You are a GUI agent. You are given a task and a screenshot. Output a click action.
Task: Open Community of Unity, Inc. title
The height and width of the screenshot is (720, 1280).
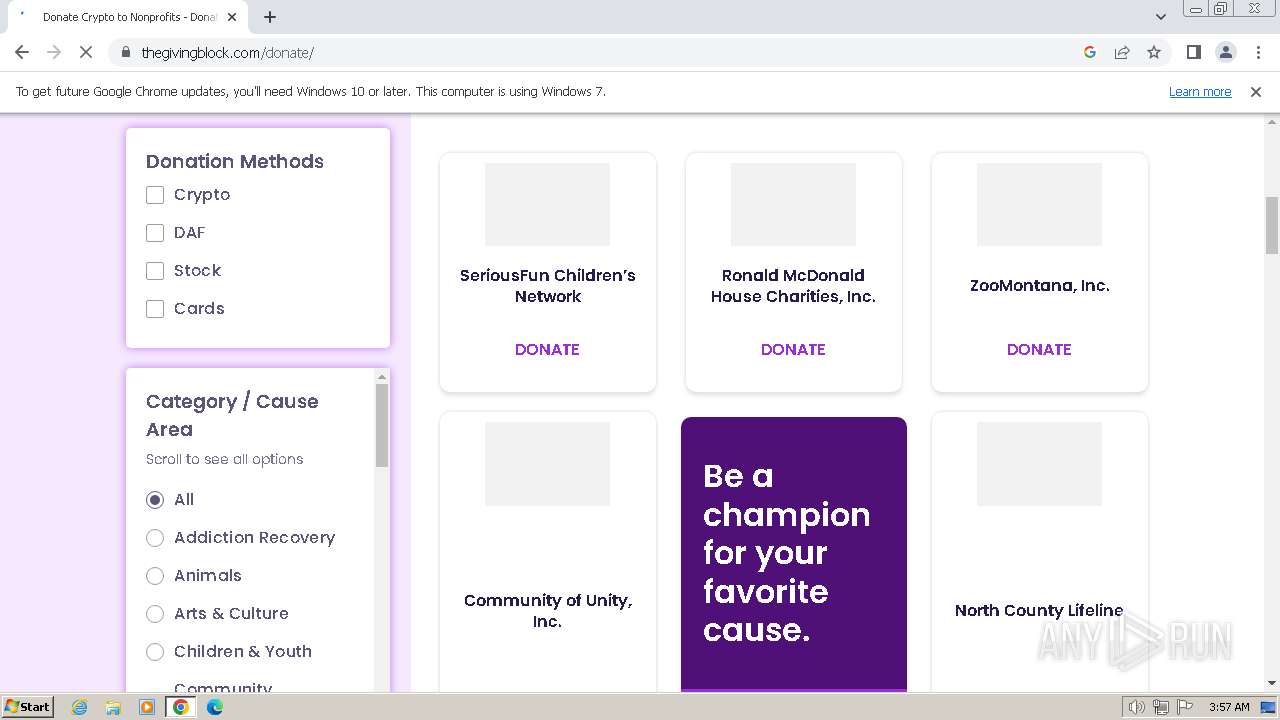(547, 611)
